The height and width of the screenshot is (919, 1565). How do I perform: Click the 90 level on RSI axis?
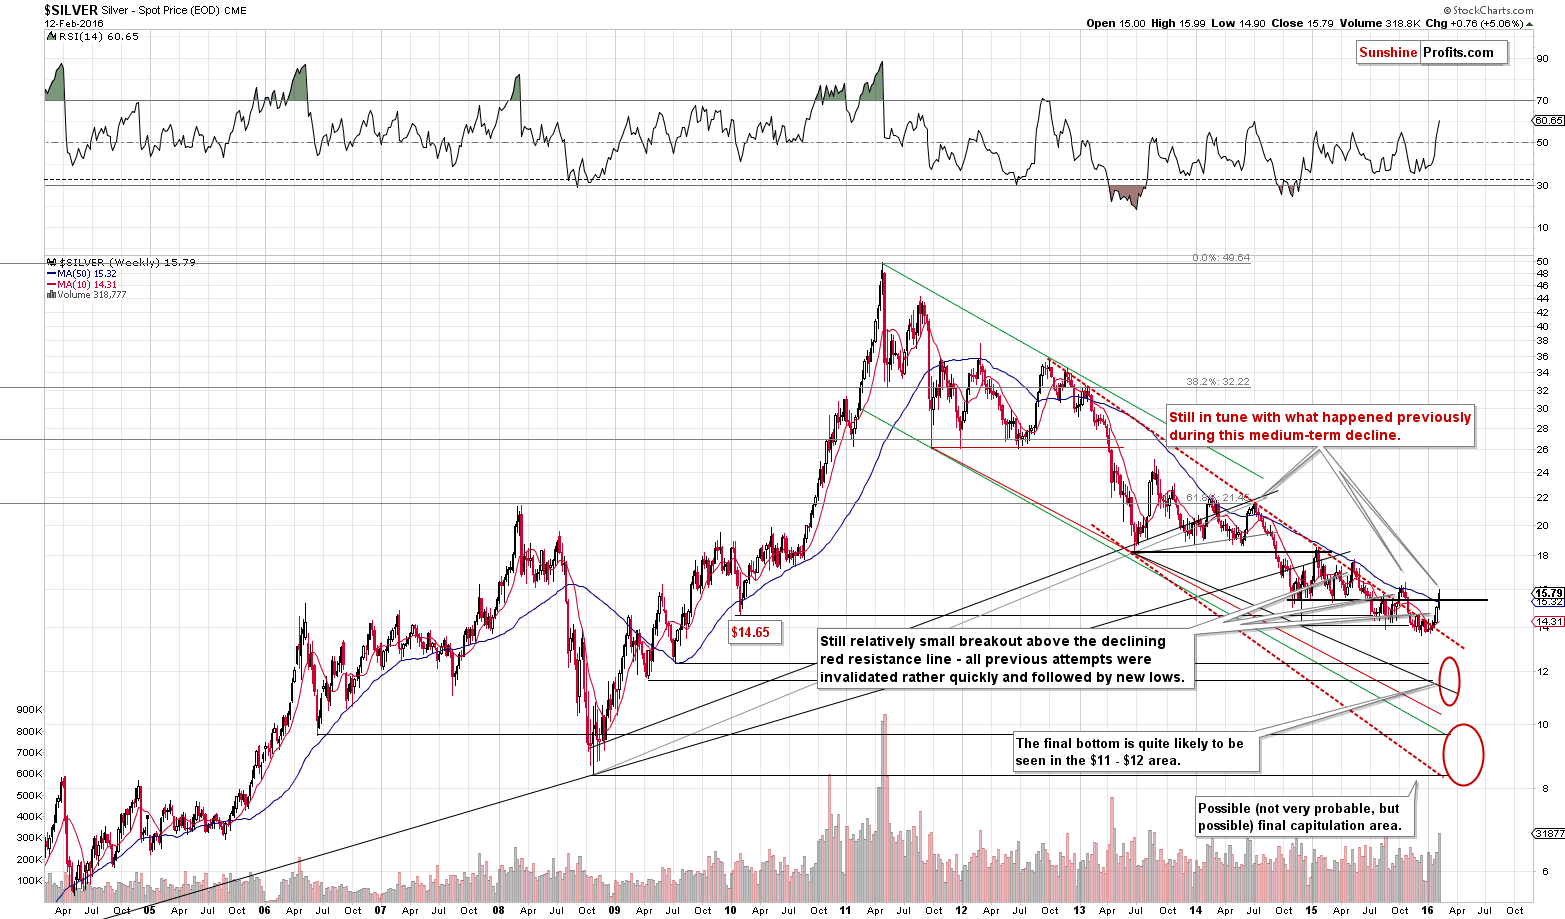1543,58
